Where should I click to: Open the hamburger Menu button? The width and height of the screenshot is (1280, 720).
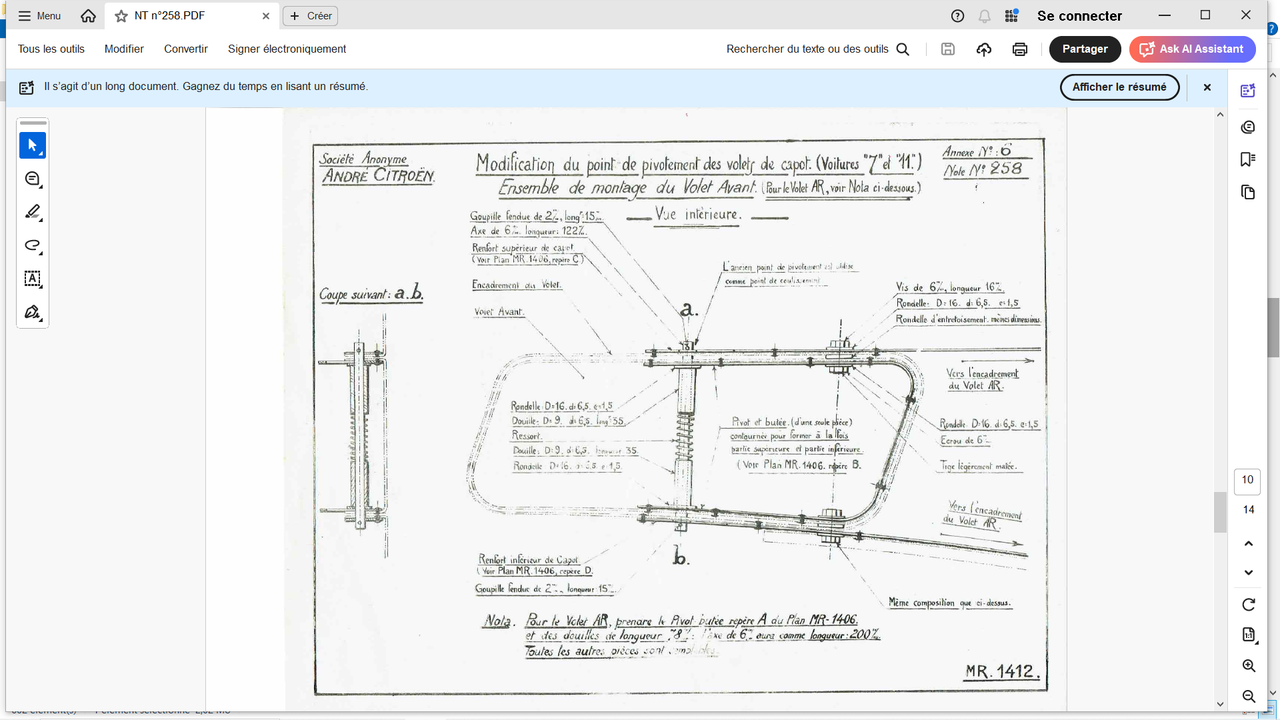pyautogui.click(x=40, y=16)
